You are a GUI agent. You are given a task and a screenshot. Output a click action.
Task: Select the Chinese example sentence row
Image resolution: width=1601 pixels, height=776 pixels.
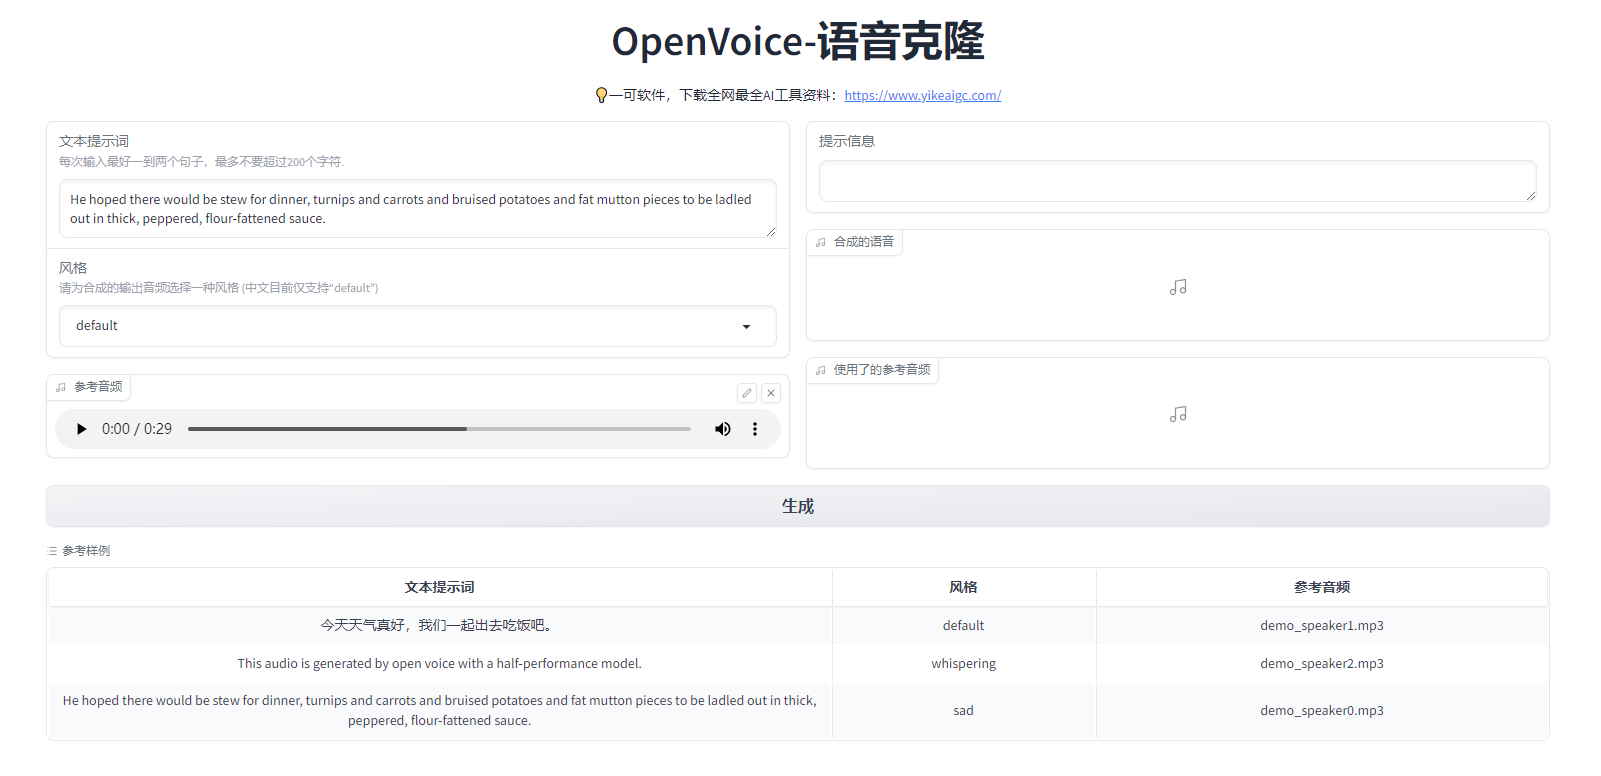tap(439, 625)
